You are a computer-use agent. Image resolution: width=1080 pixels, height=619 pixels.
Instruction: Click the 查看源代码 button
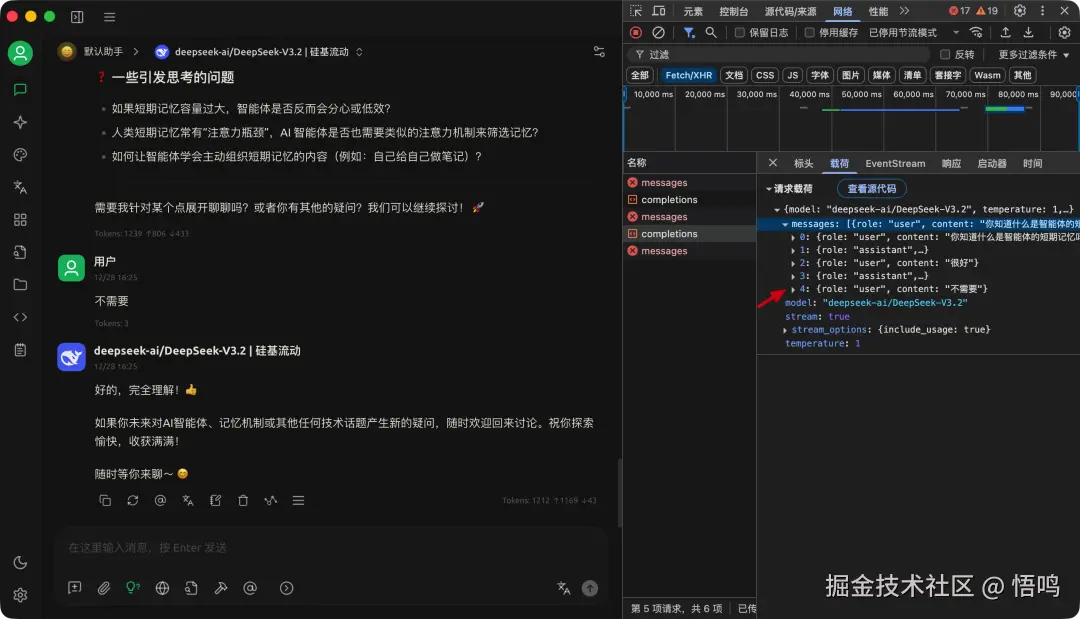point(871,189)
